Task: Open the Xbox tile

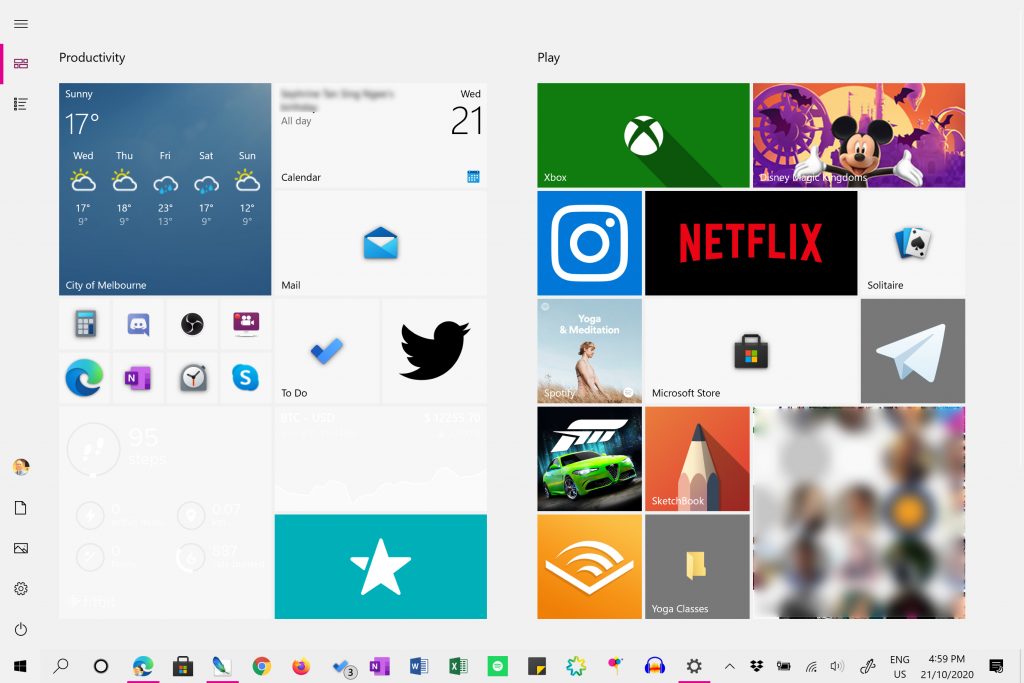Action: pos(643,135)
